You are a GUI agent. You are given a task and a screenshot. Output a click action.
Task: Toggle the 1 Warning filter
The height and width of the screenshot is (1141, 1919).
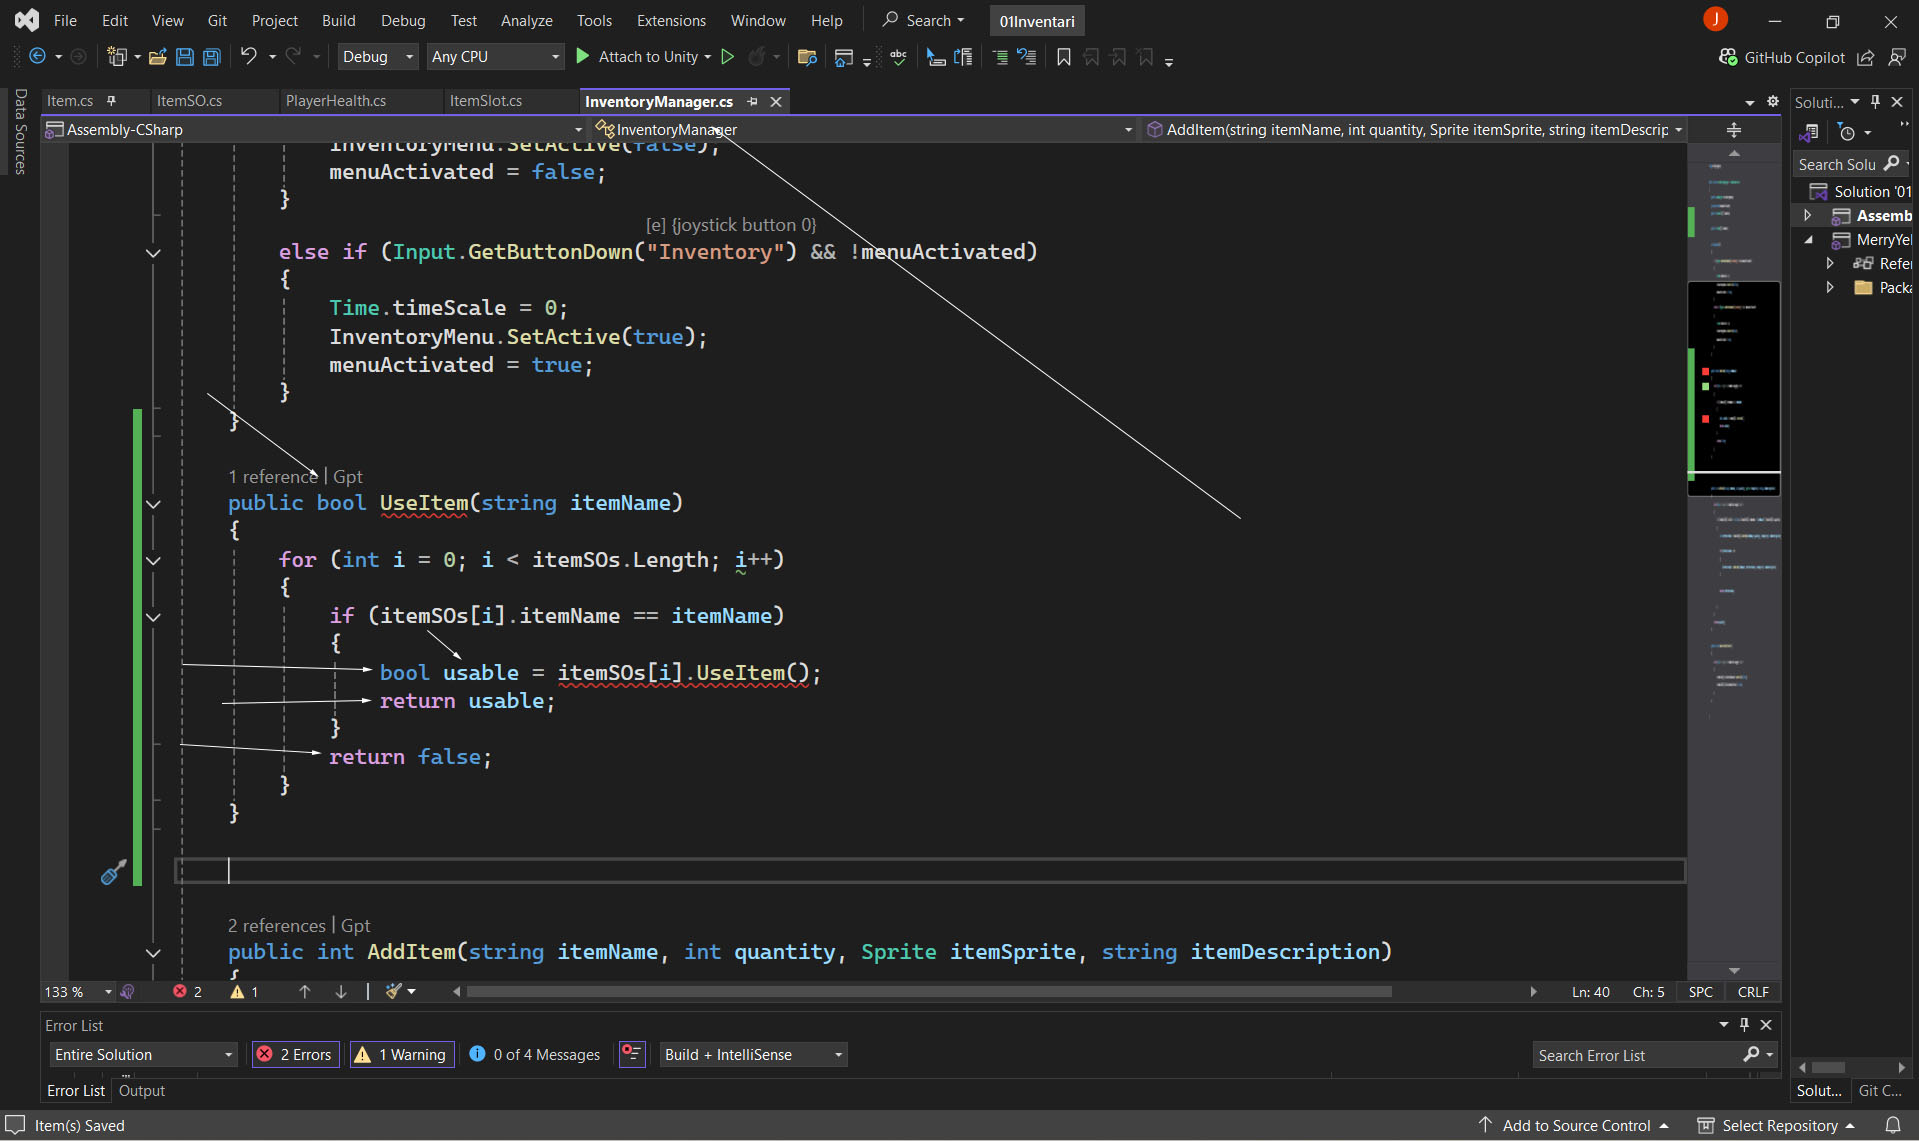402,1054
